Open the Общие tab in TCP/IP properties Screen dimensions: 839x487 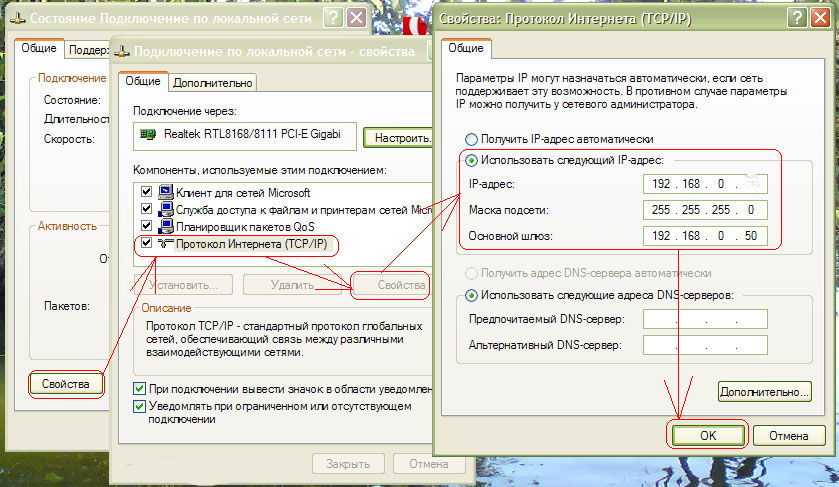465,48
